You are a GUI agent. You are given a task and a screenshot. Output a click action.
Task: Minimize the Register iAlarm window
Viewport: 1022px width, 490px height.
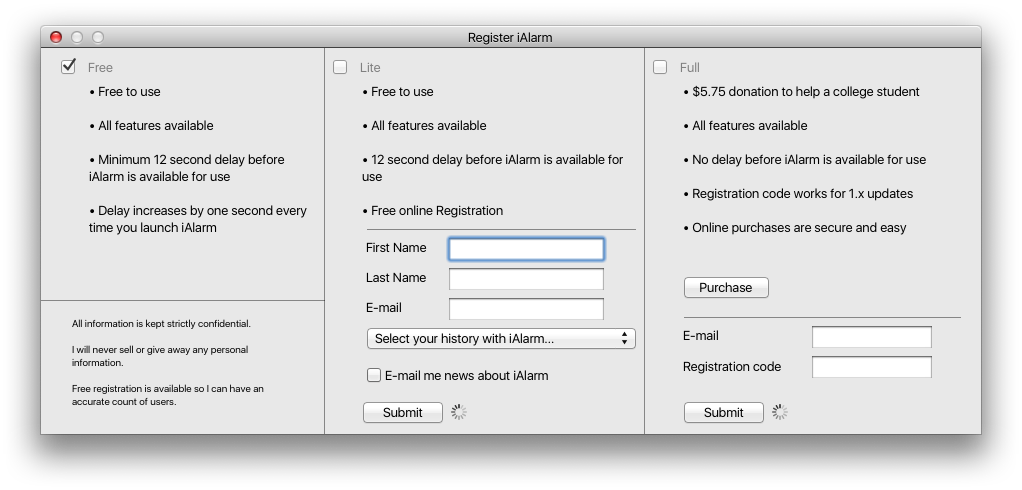tap(77, 37)
